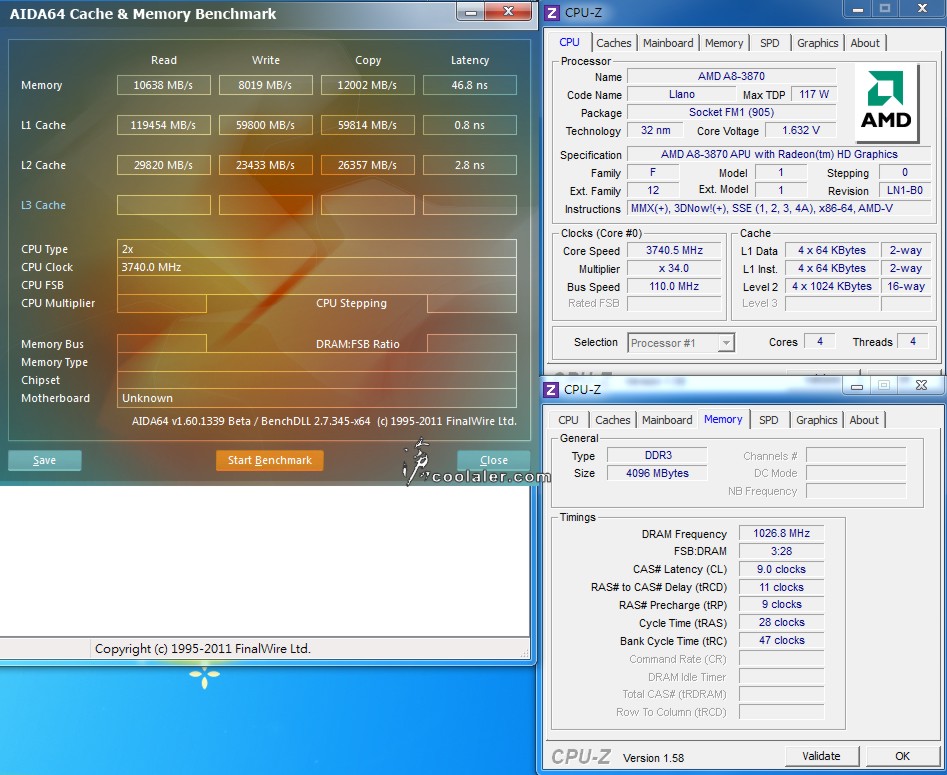Open Graphics tab in CPU-Z processor window
This screenshot has width=947, height=775.
point(817,43)
